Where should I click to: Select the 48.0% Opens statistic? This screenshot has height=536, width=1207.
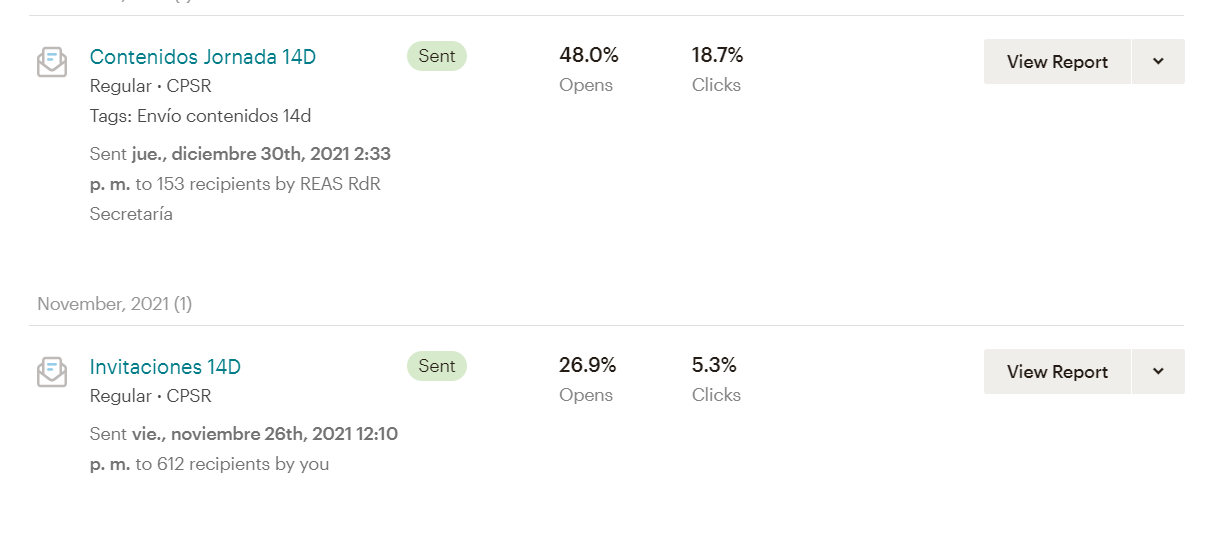pyautogui.click(x=588, y=56)
